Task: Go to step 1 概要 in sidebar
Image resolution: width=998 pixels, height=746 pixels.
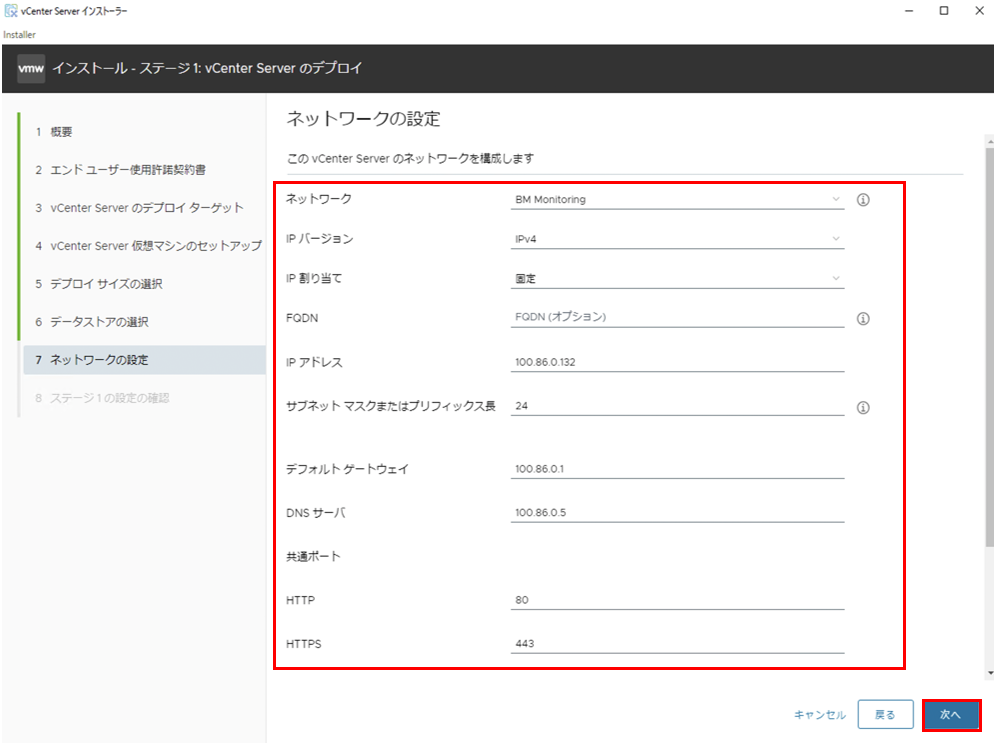Action: (54, 132)
